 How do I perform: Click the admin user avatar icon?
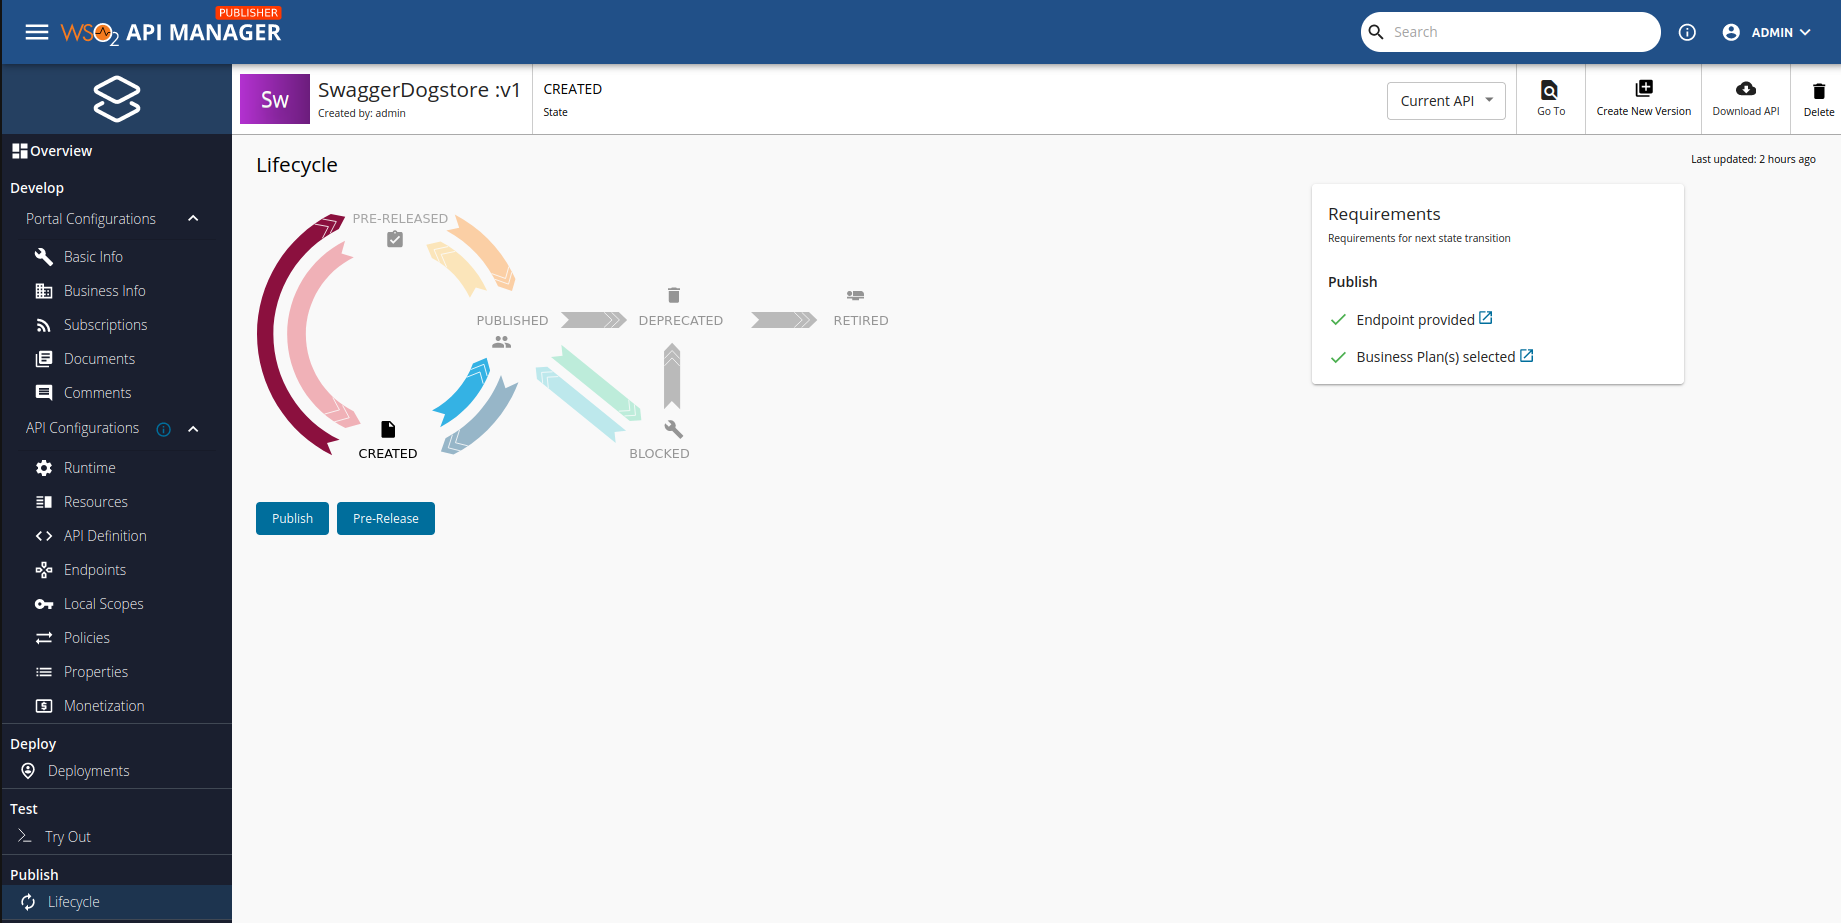[1731, 32]
